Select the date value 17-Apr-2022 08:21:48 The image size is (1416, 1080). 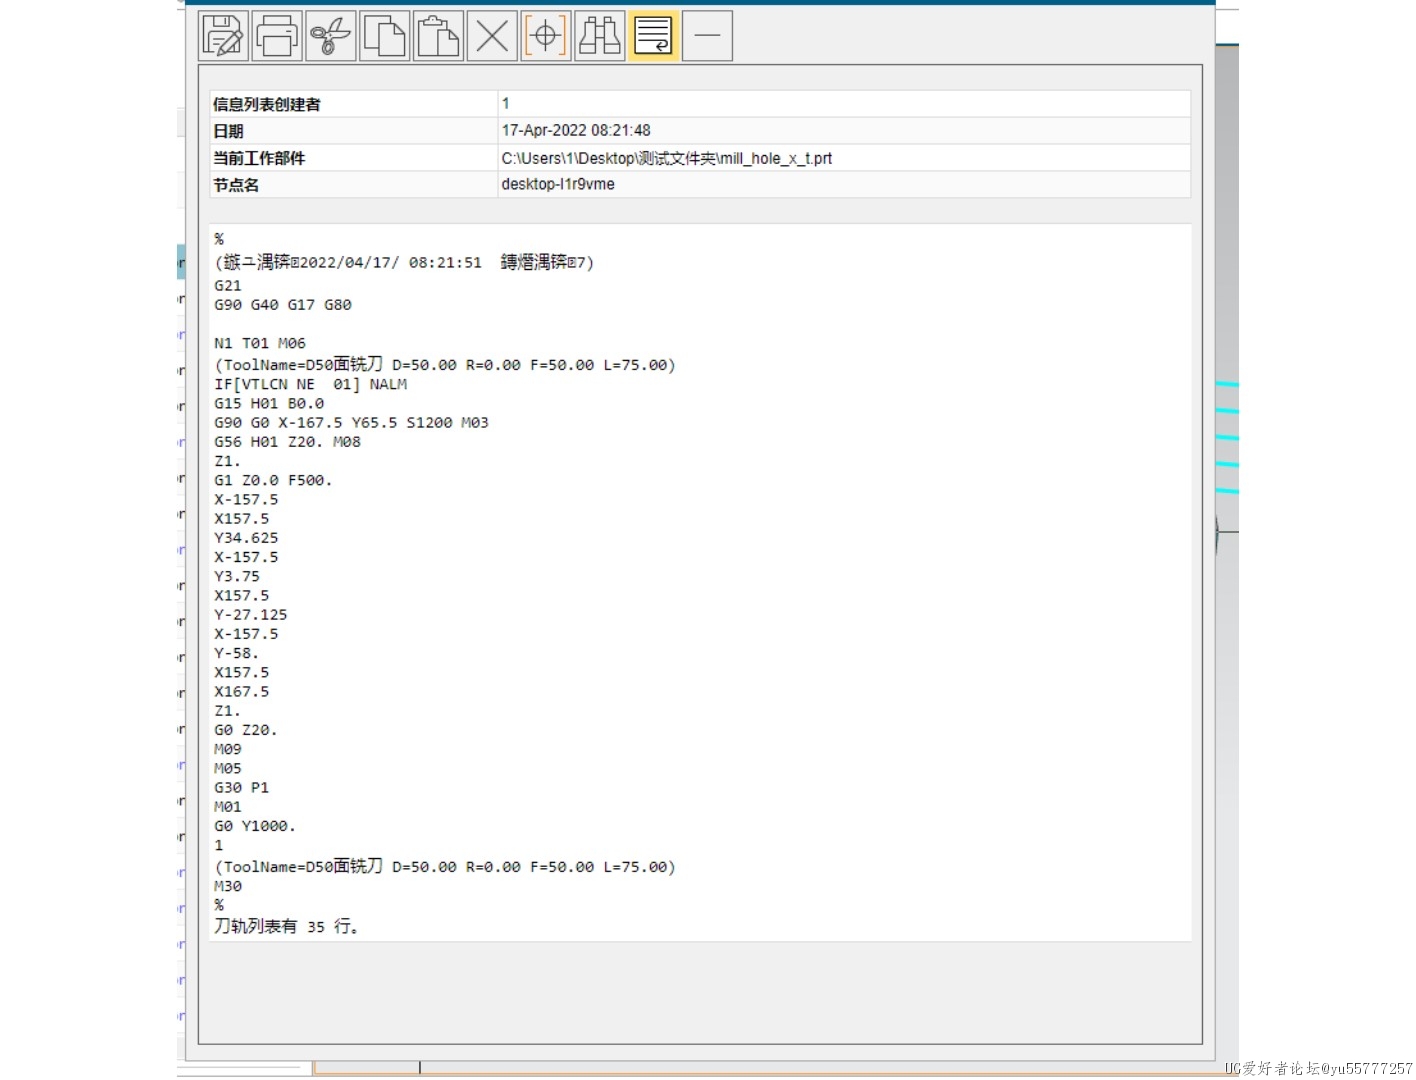[x=576, y=130]
